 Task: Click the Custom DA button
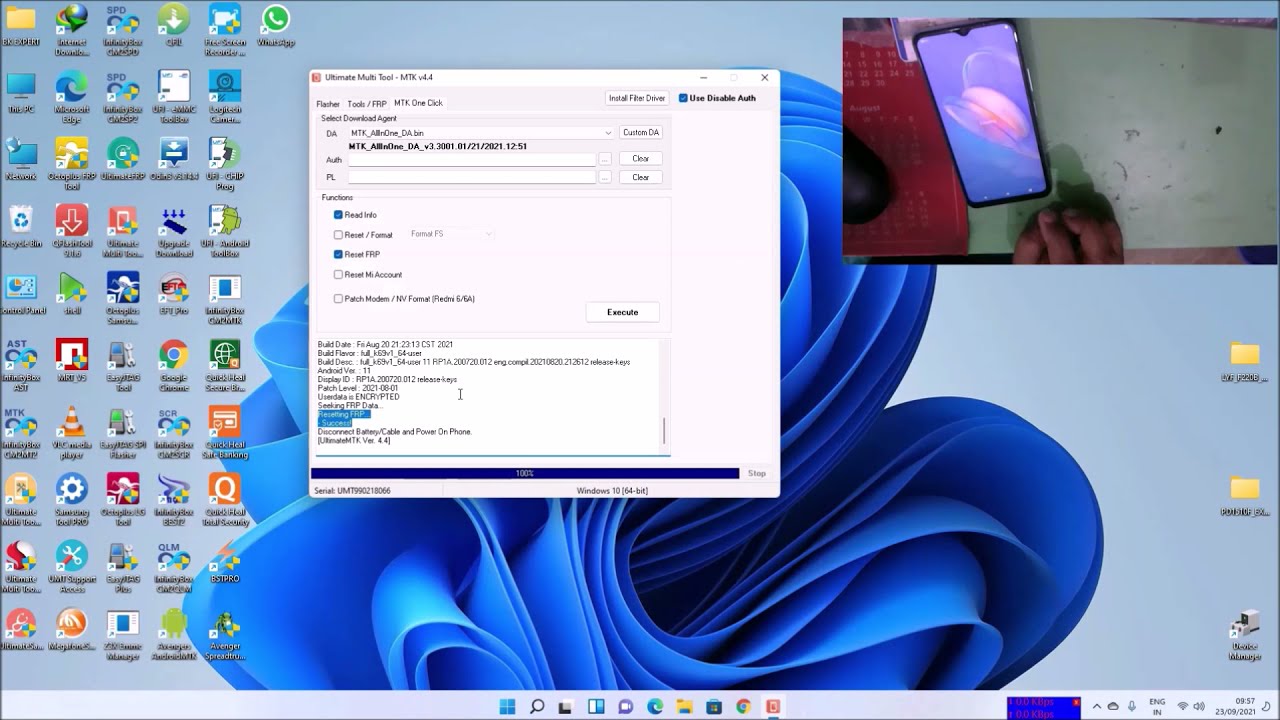click(x=641, y=132)
